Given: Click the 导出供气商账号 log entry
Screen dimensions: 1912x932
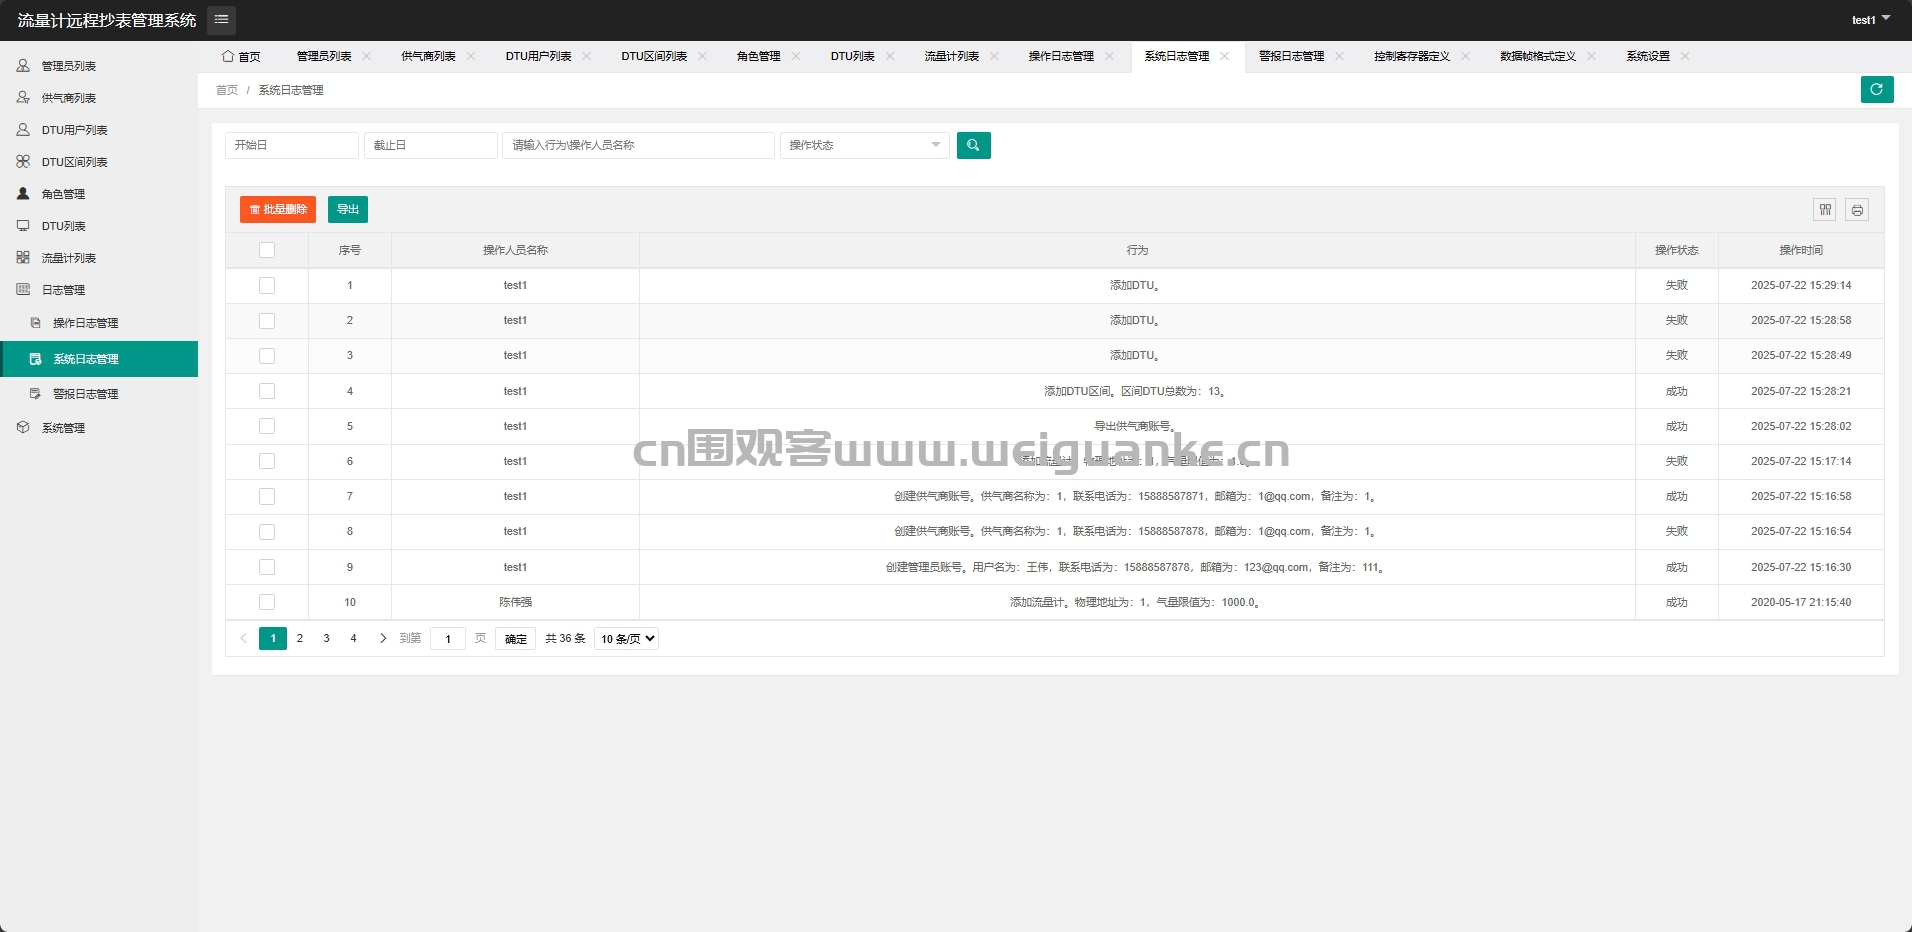Looking at the screenshot, I should [x=1135, y=426].
